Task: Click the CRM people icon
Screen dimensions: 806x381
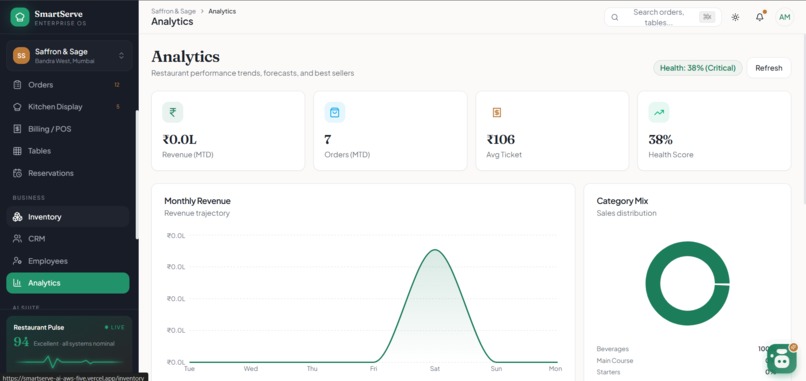Action: 17,239
